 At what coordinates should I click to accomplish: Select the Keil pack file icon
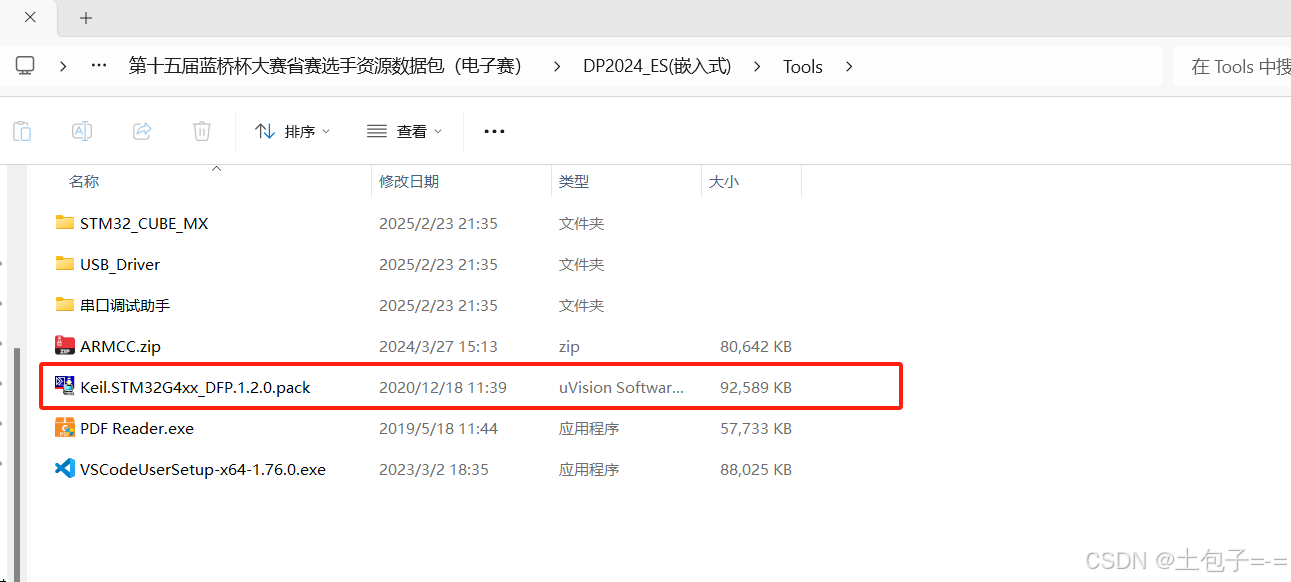(65, 387)
